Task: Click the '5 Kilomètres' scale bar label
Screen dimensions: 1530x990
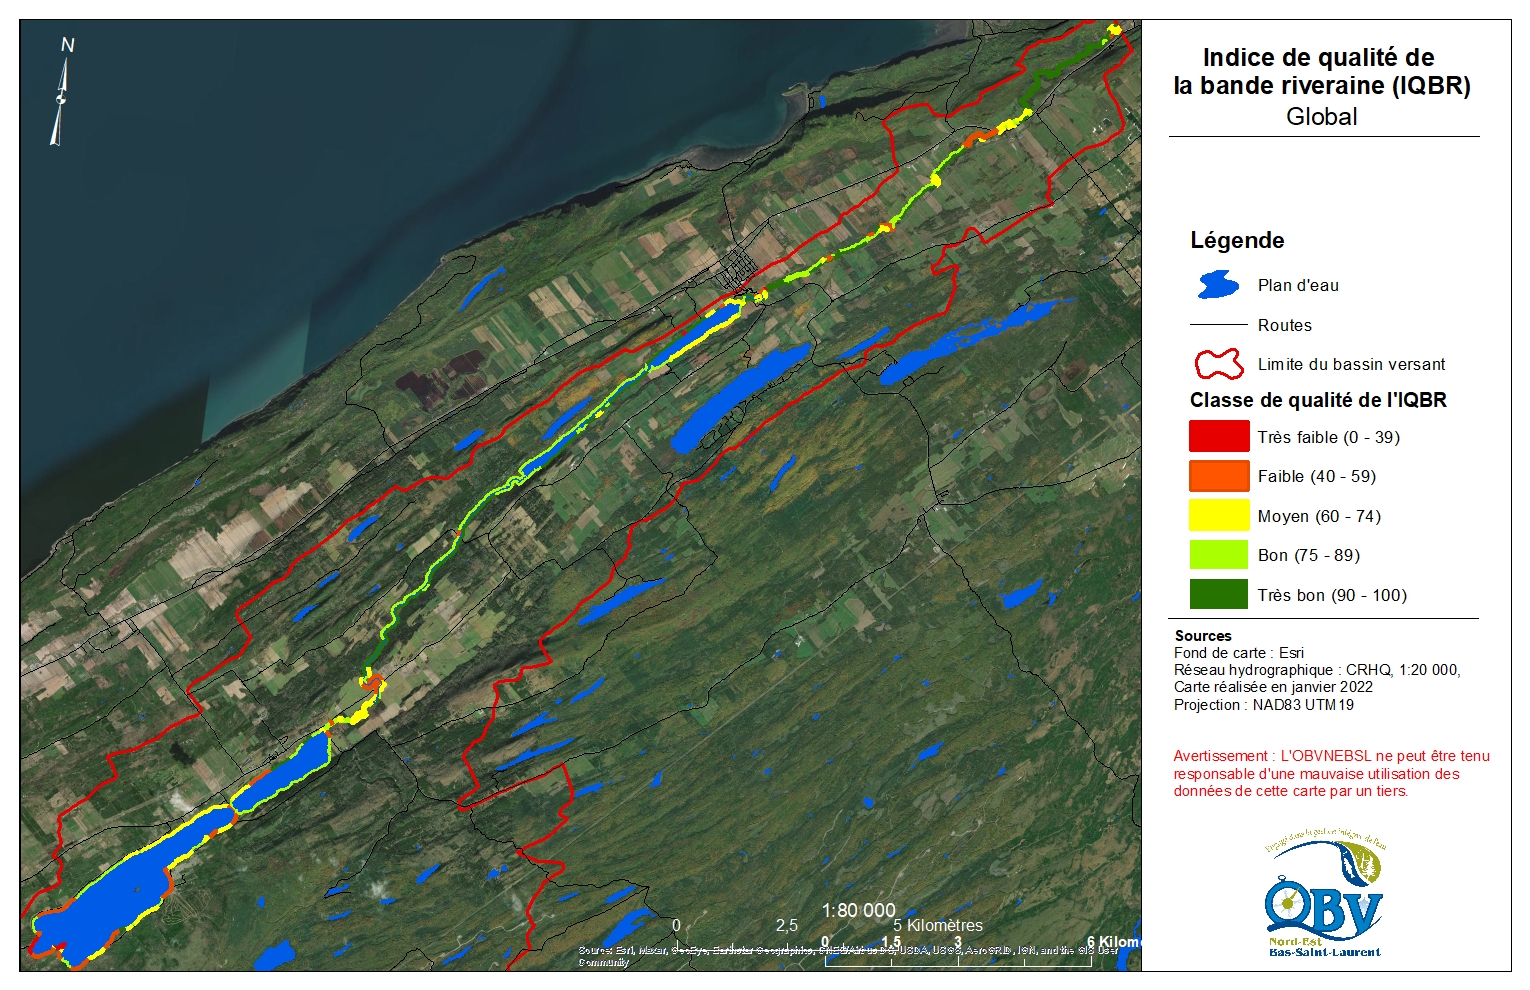Action: 938,926
